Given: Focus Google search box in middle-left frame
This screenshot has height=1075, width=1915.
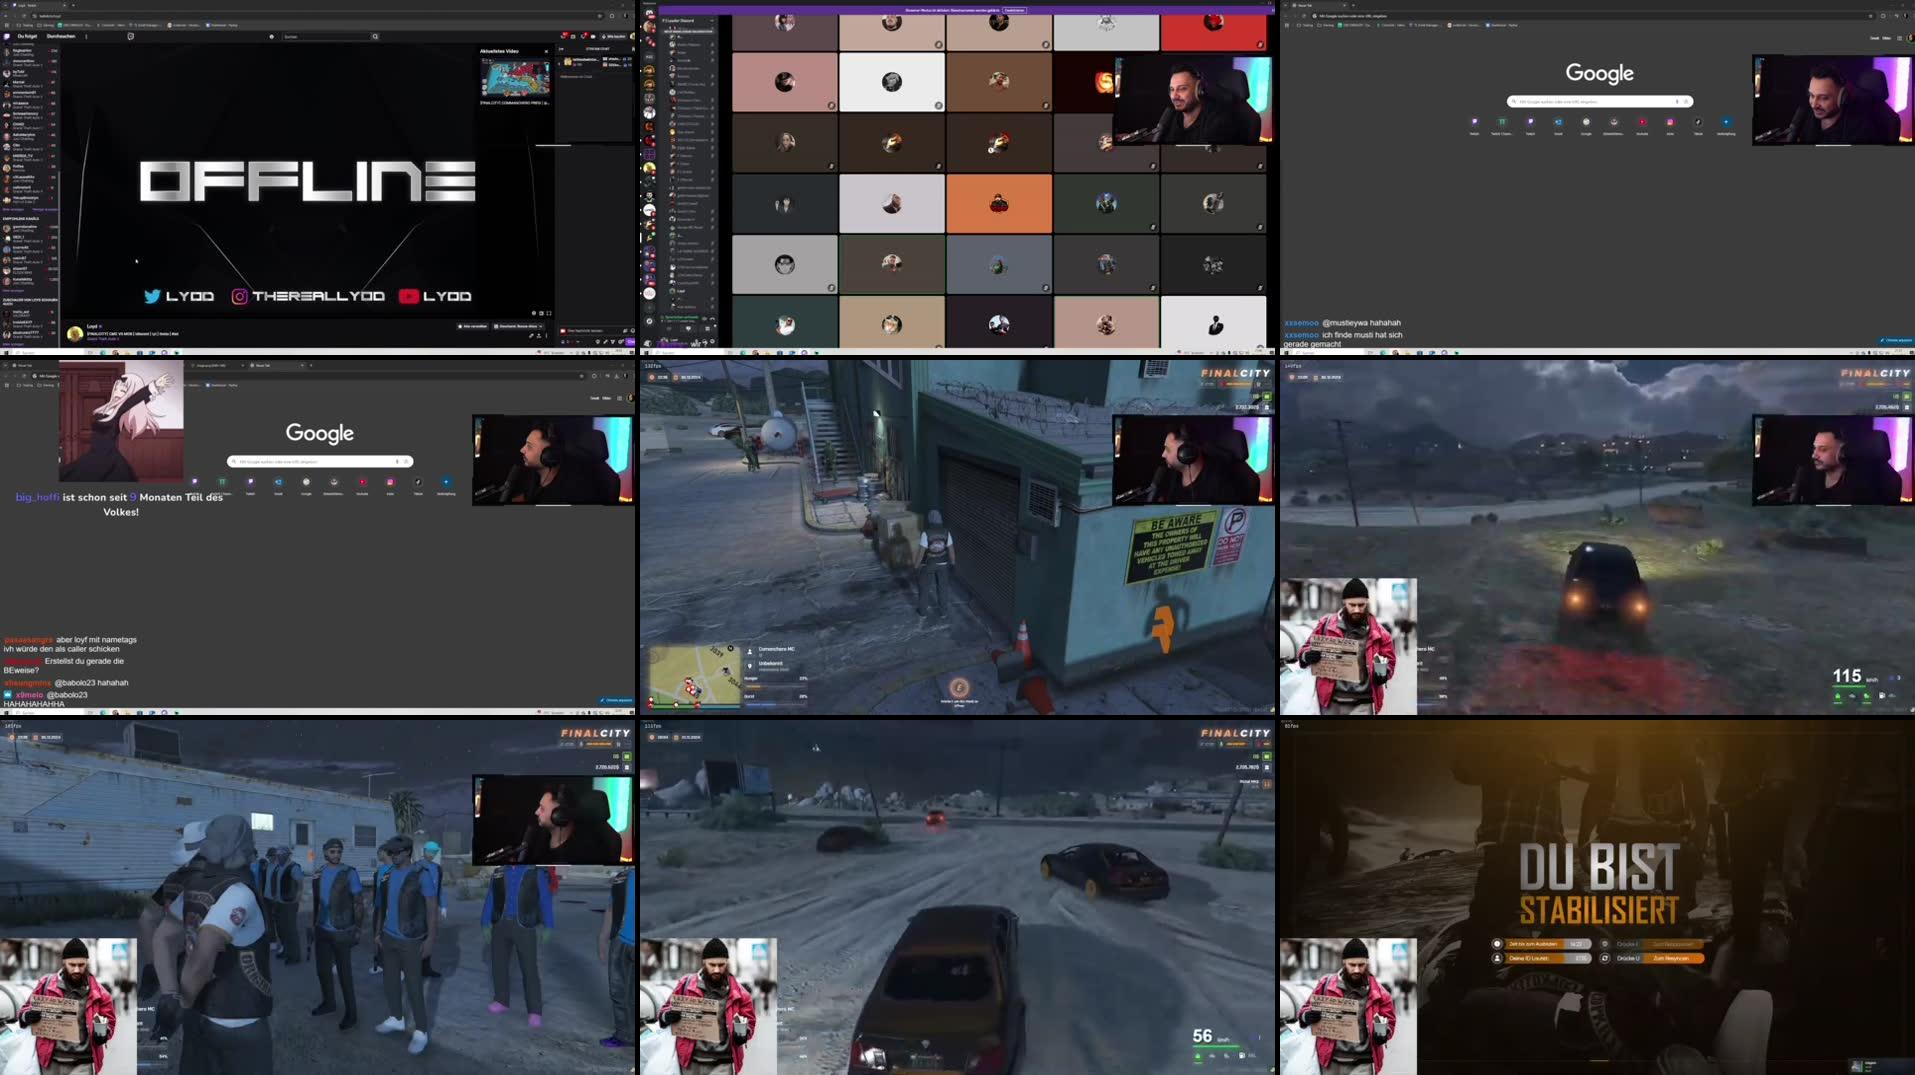Looking at the screenshot, I should (320, 461).
